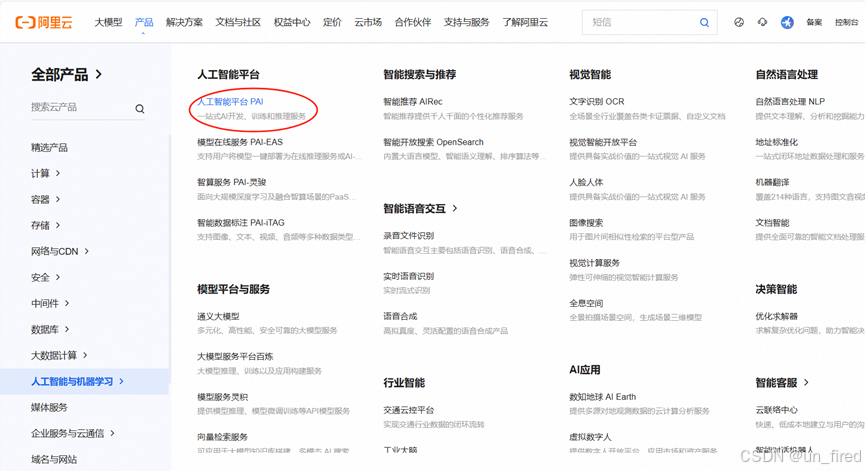Expand the 计算 category

(x=46, y=173)
